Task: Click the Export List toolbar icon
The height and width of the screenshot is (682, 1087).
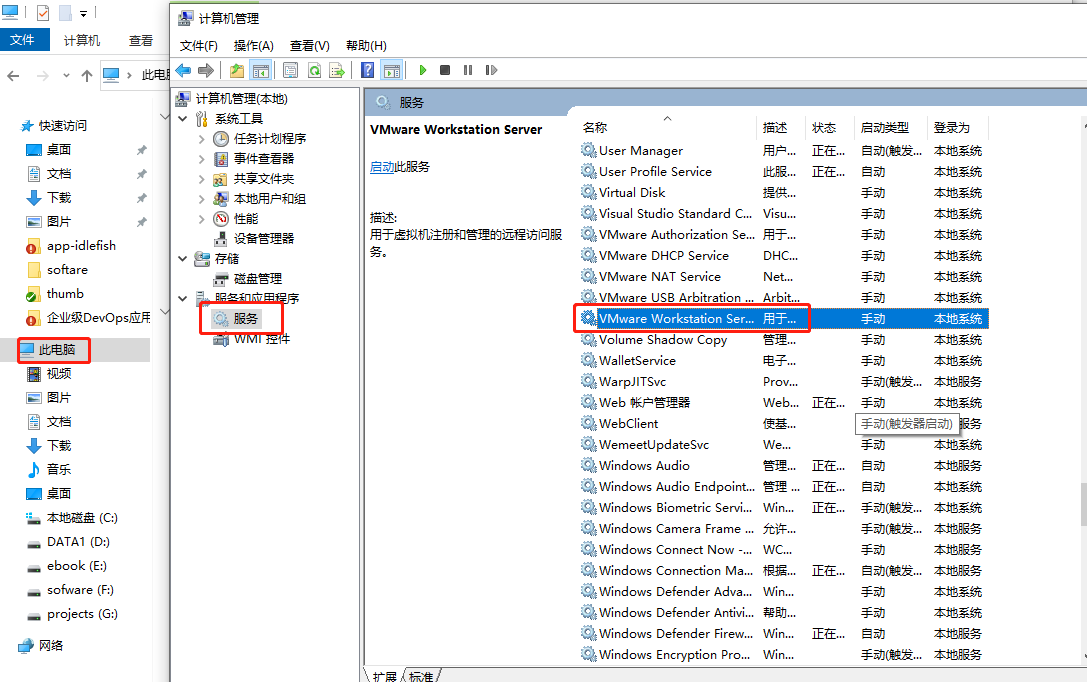Action: tap(337, 70)
